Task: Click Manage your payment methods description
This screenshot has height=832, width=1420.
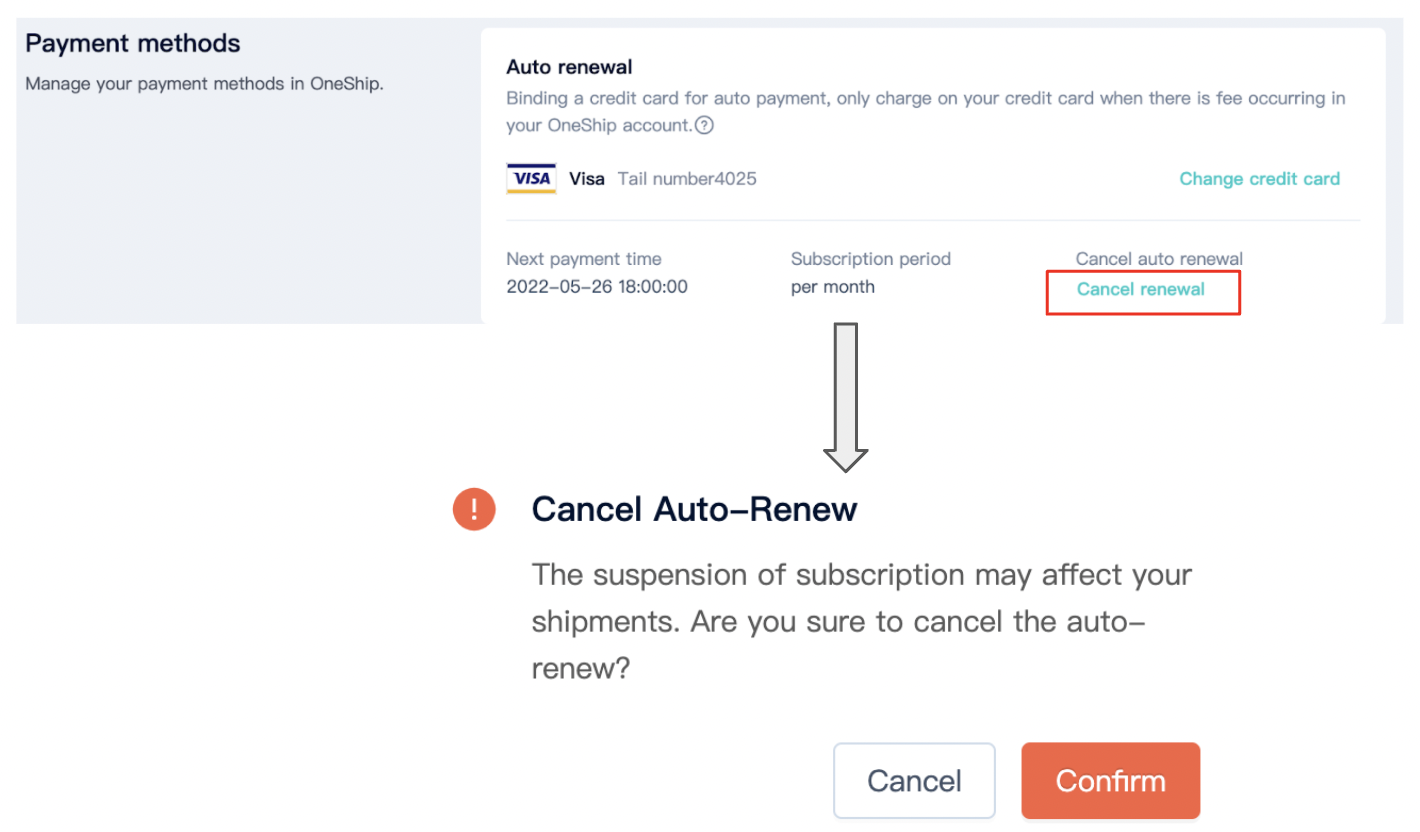Action: (x=204, y=84)
